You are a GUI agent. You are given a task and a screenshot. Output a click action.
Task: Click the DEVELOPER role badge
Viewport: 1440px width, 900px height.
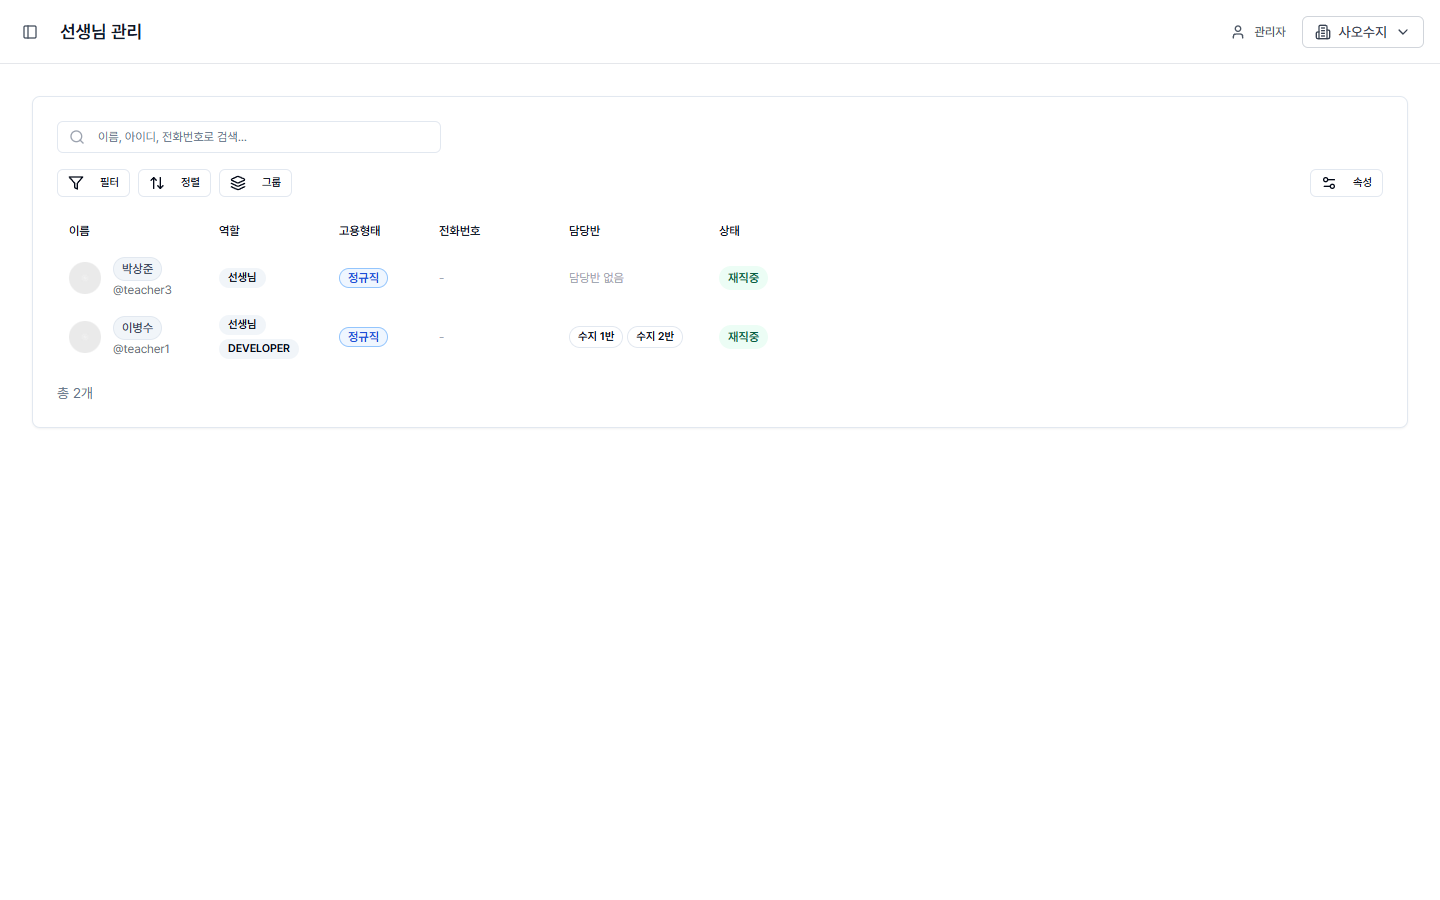click(x=259, y=349)
